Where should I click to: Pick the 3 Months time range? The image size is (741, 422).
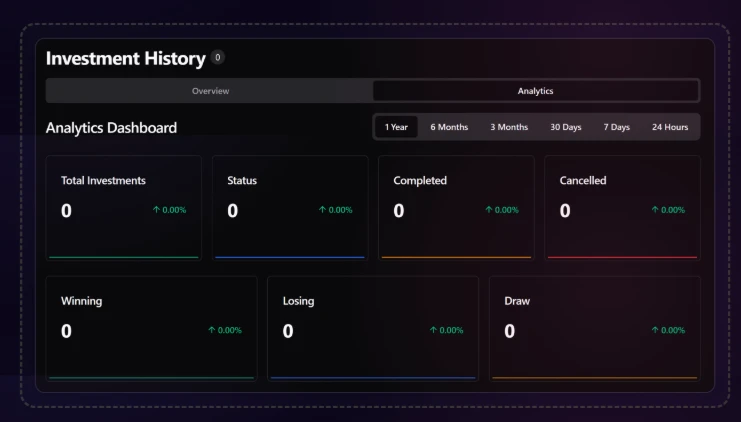(x=509, y=127)
